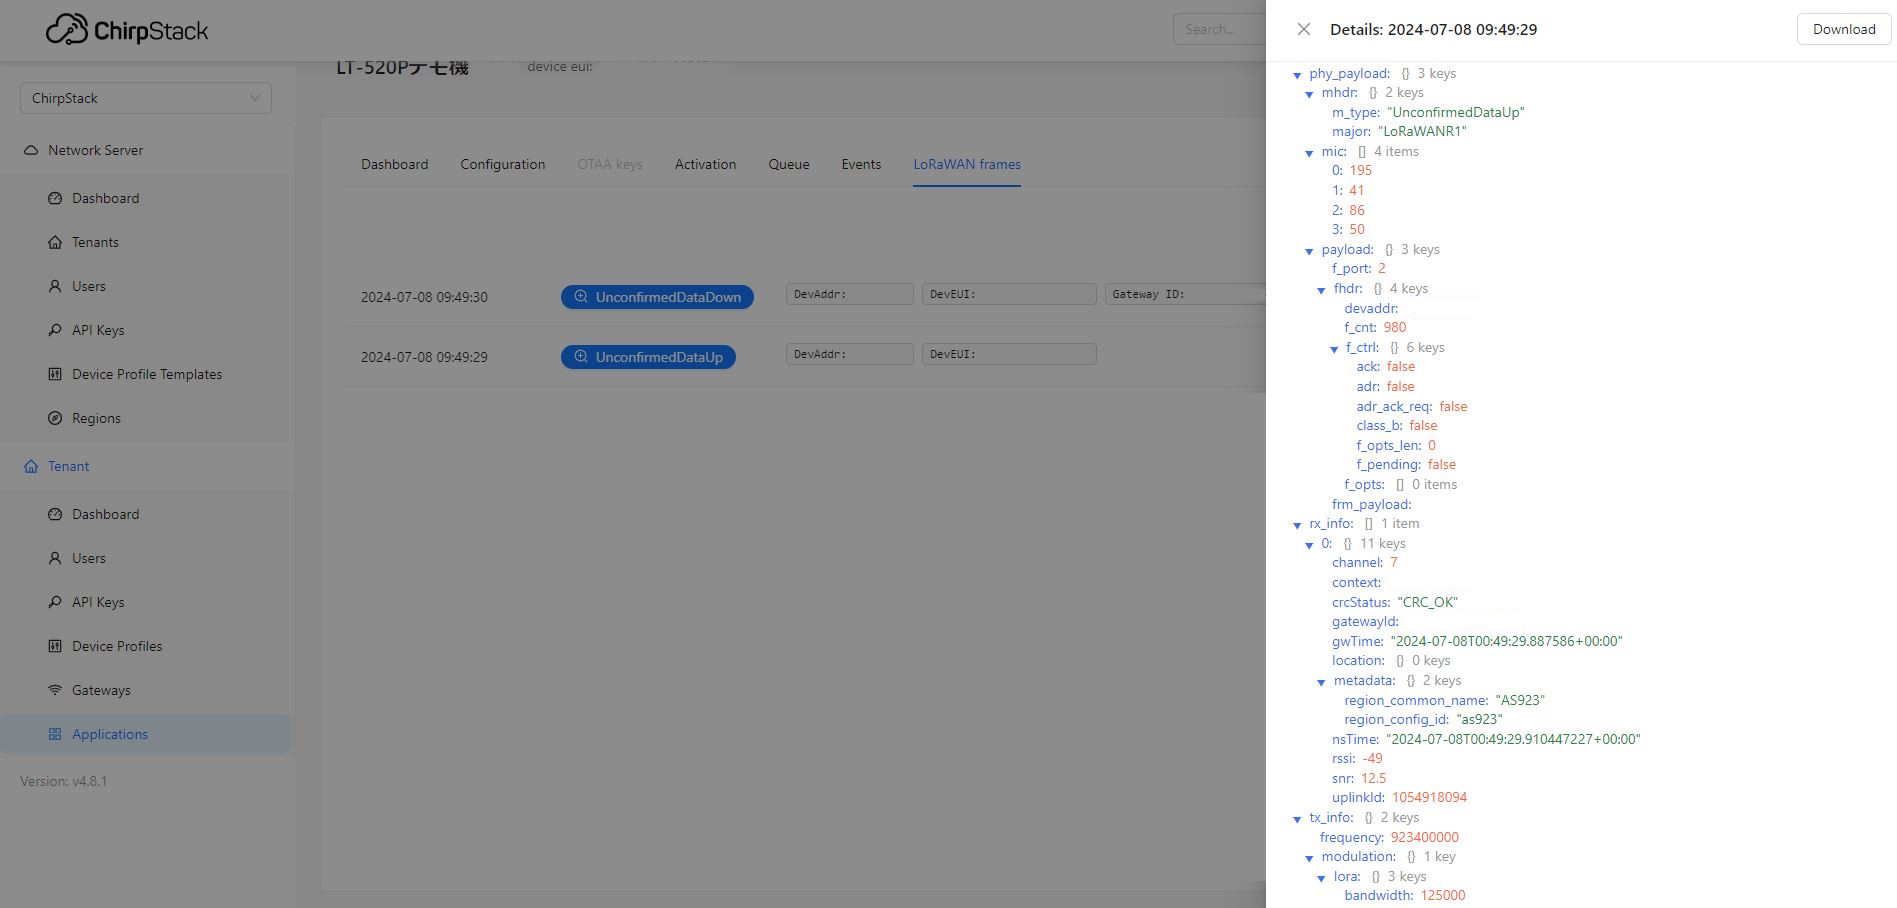Viewport: 1897px width, 908px height.
Task: Download the frame details
Action: (x=1843, y=29)
